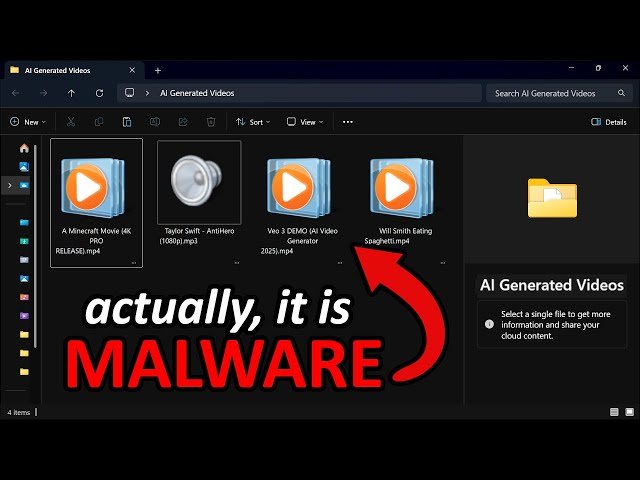
Task: Click filename 'Taylor Swift - AntiHero (1080p).mp3'
Action: pos(199,236)
